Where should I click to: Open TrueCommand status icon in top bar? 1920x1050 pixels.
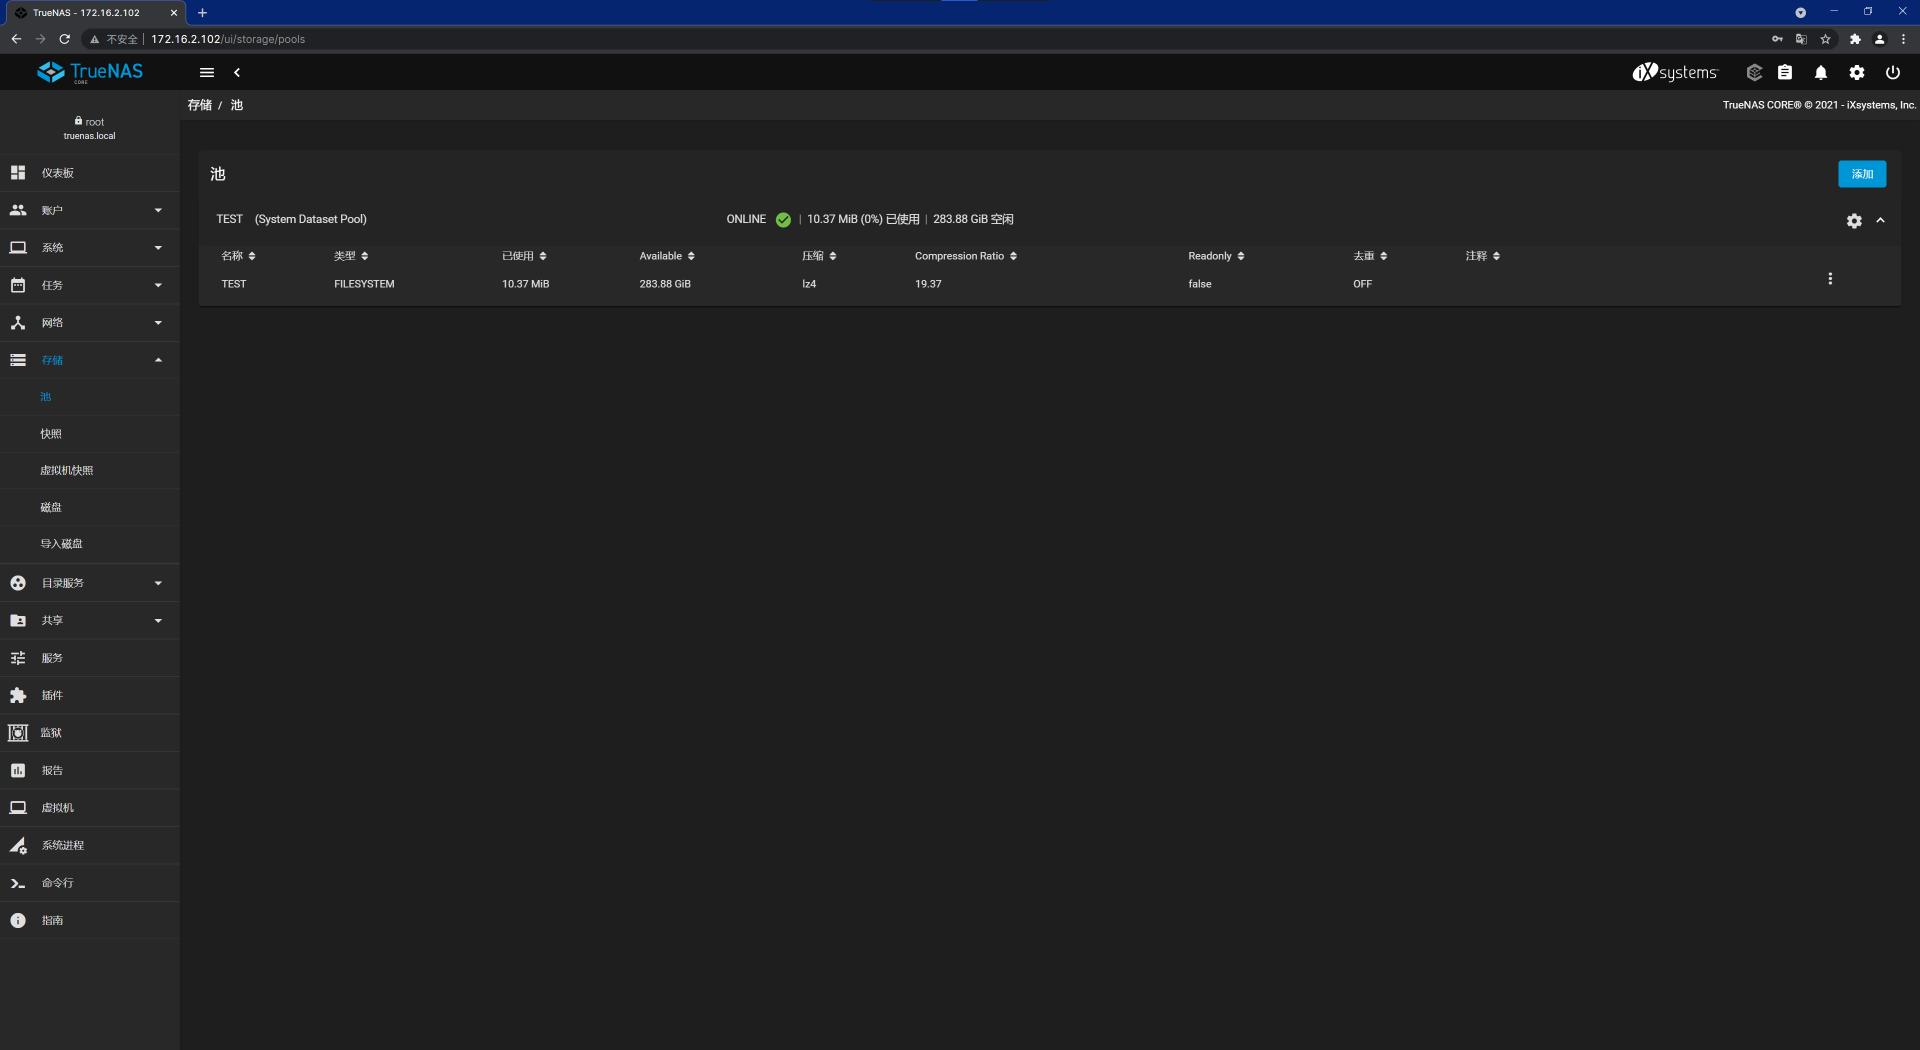pos(1754,72)
